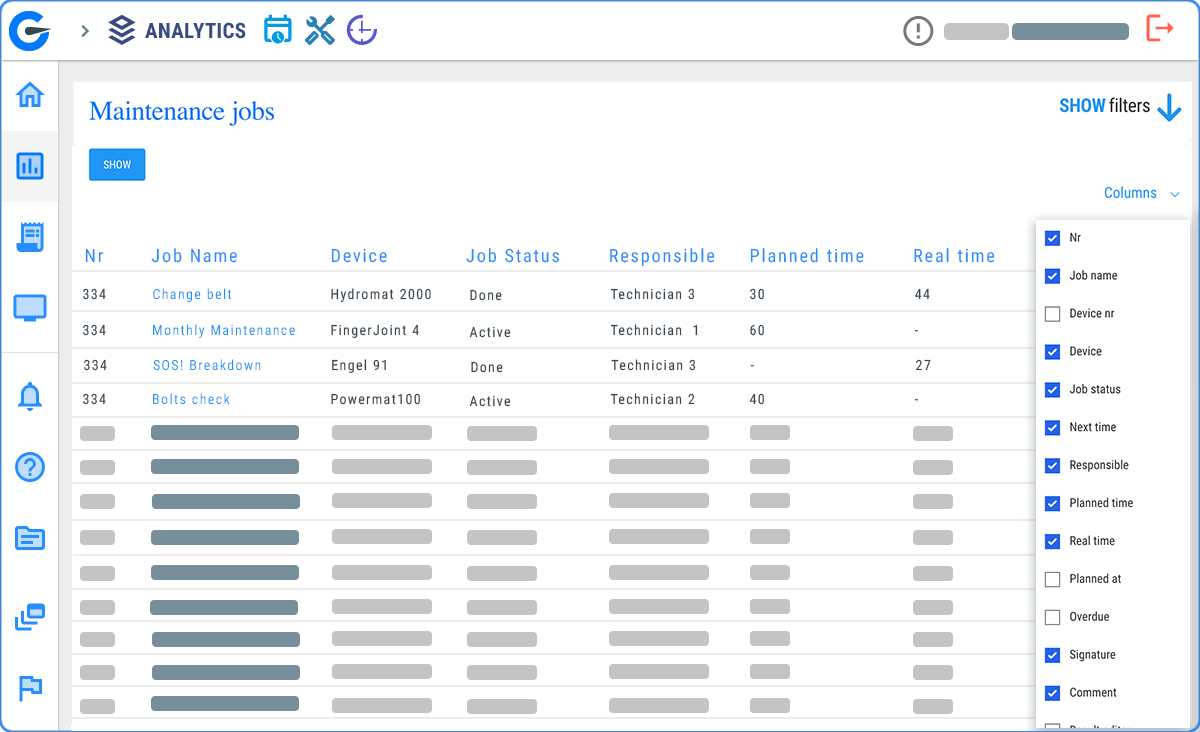Viewport: 1200px width, 732px height.
Task: Open the receipt report sidebar icon
Action: (x=30, y=237)
